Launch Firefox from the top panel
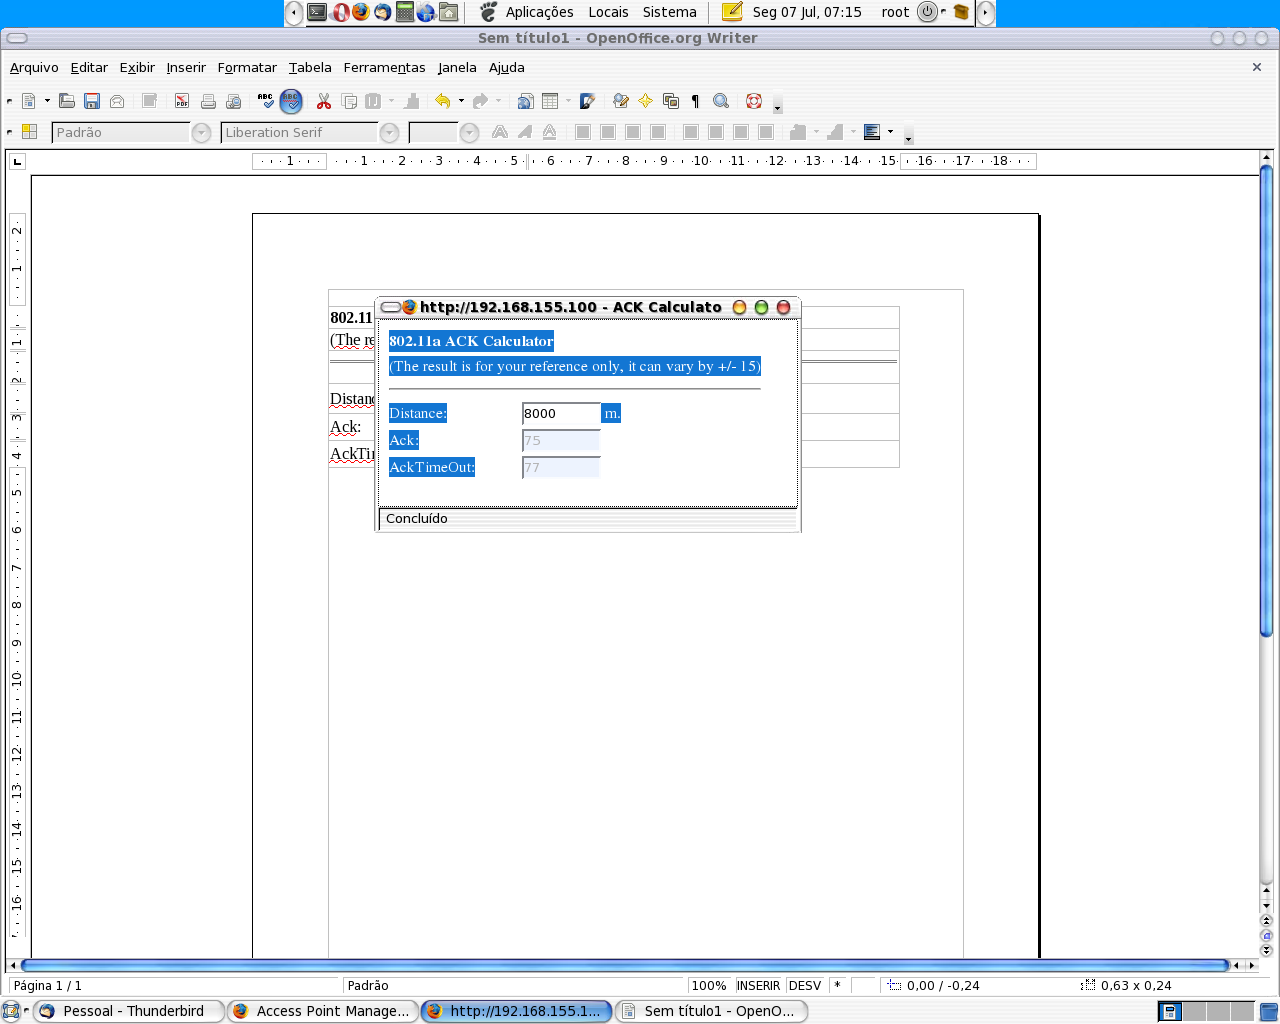Viewport: 1280px width, 1024px height. (361, 12)
